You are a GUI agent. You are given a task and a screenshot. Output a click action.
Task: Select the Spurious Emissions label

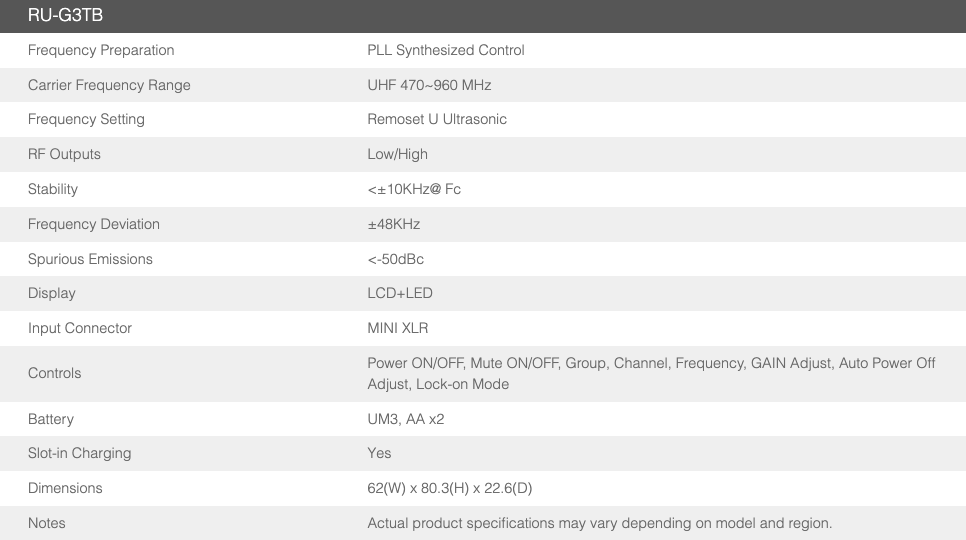click(90, 259)
